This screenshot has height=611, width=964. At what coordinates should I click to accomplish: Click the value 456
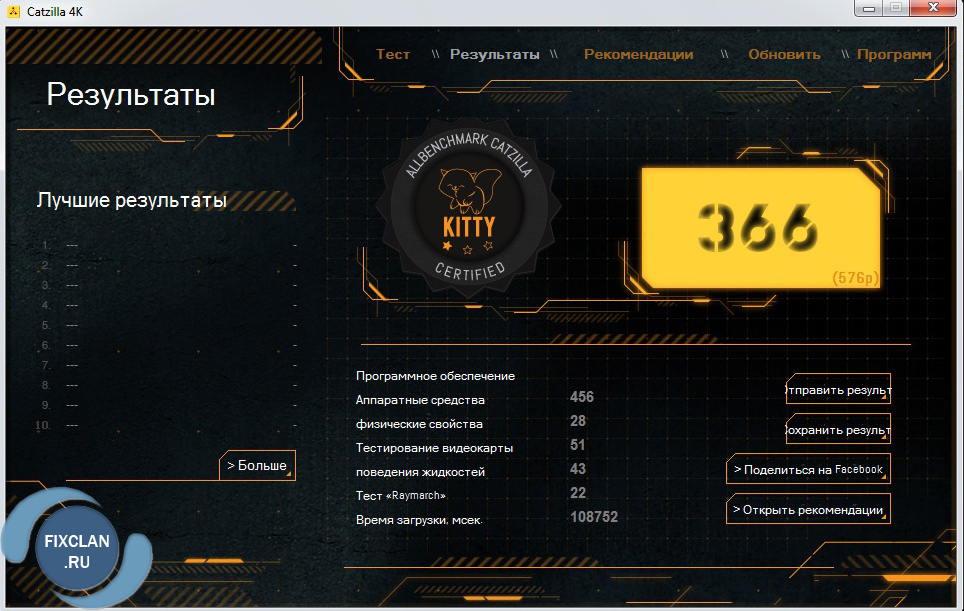(582, 397)
